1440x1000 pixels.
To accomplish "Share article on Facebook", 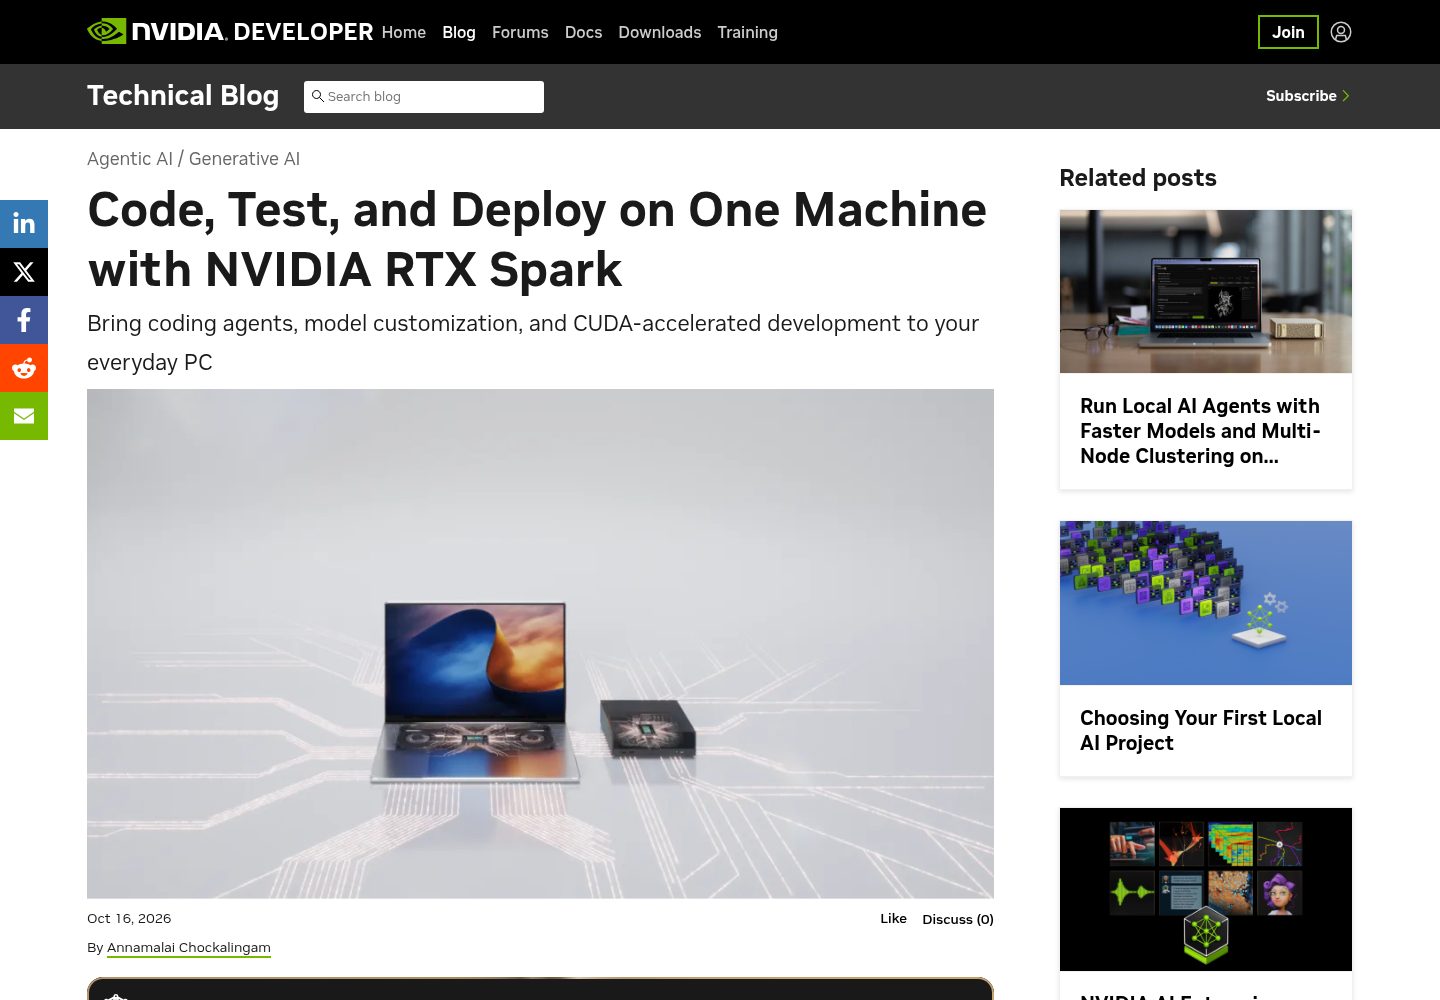I will [x=24, y=320].
